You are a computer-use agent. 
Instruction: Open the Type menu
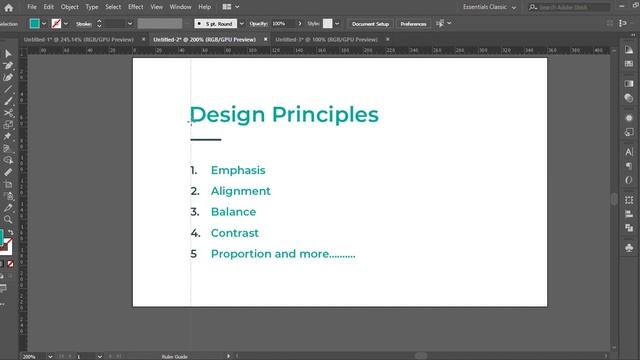[92, 7]
